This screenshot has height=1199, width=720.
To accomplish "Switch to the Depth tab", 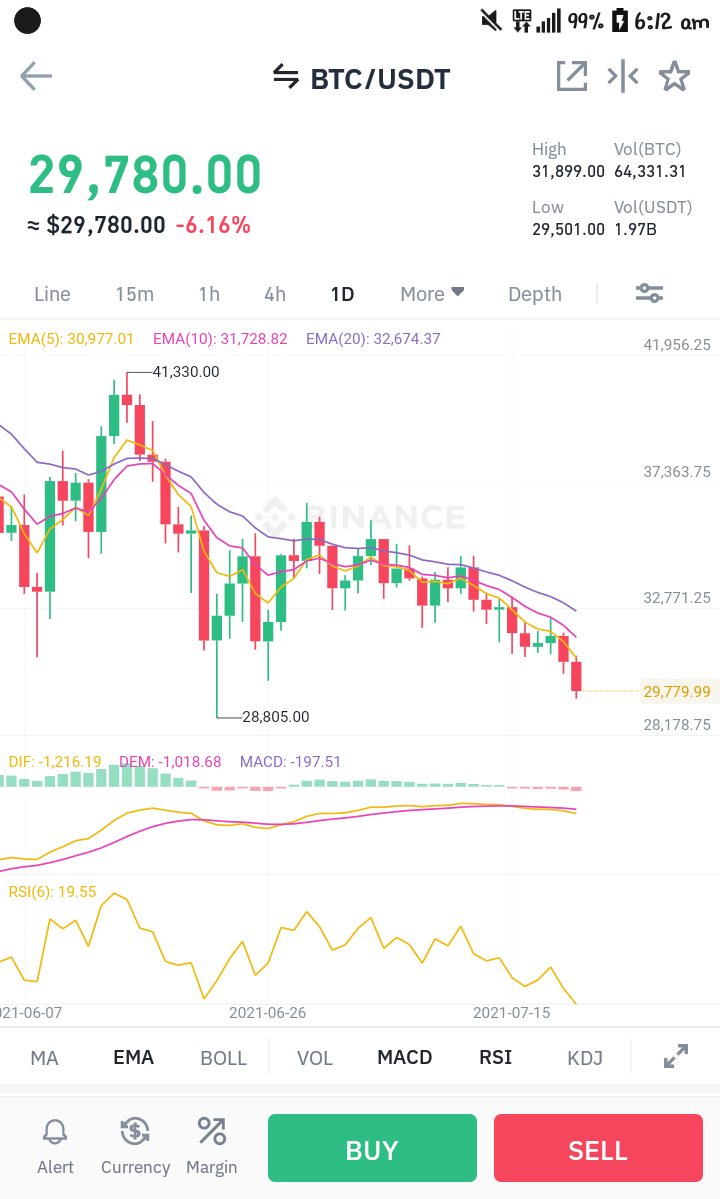I will (x=535, y=294).
